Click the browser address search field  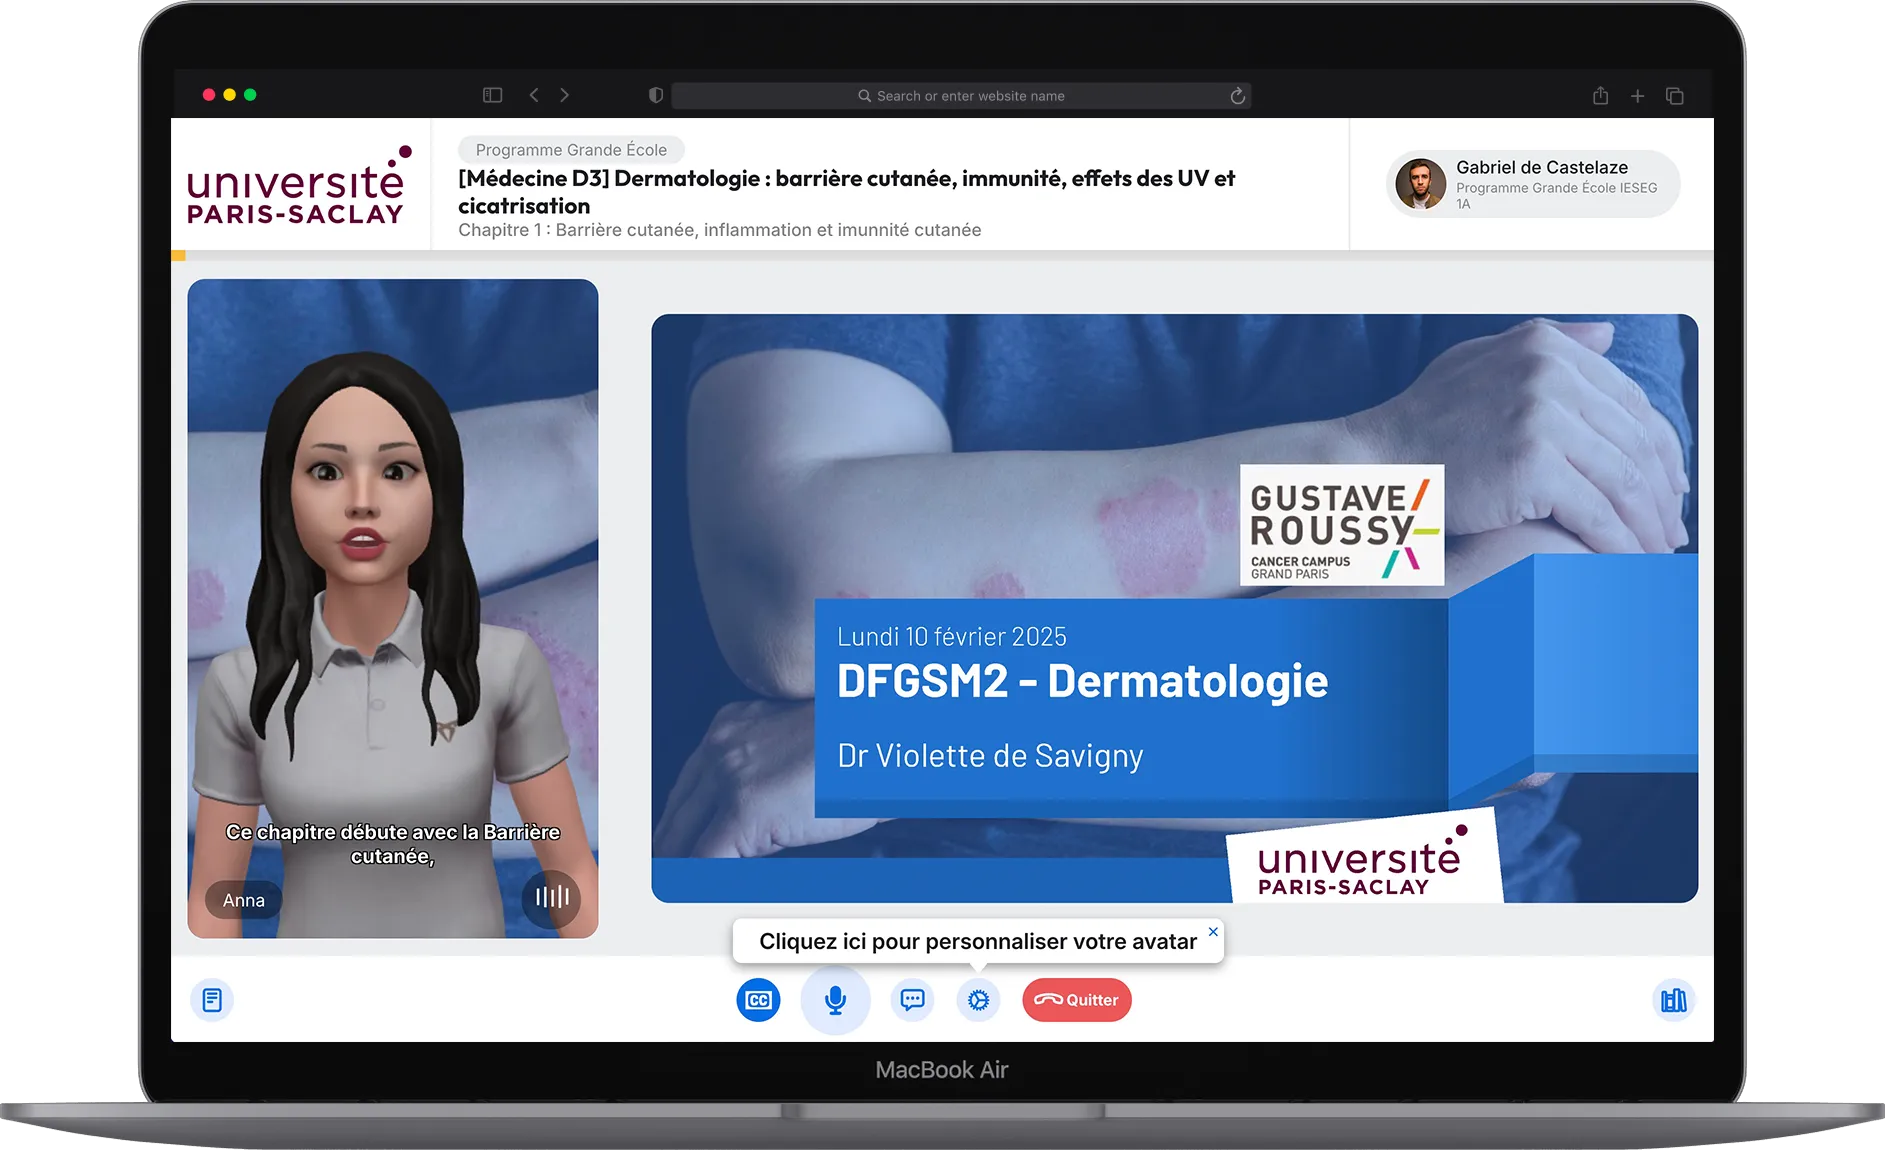pyautogui.click(x=961, y=96)
